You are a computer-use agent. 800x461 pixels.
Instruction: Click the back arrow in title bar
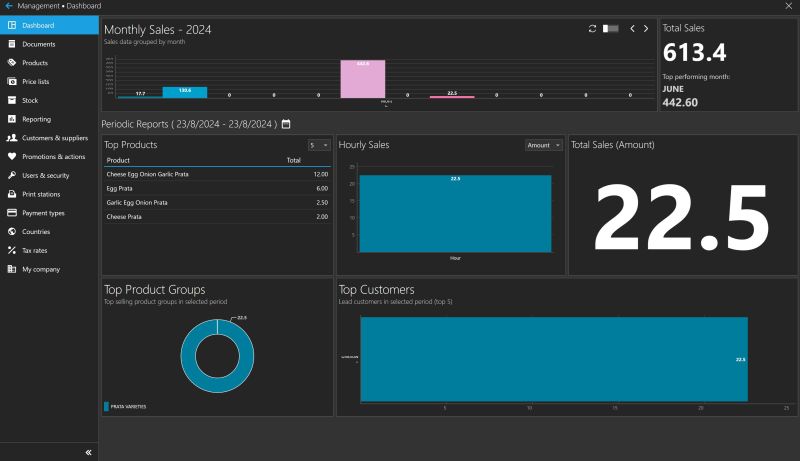pyautogui.click(x=8, y=6)
